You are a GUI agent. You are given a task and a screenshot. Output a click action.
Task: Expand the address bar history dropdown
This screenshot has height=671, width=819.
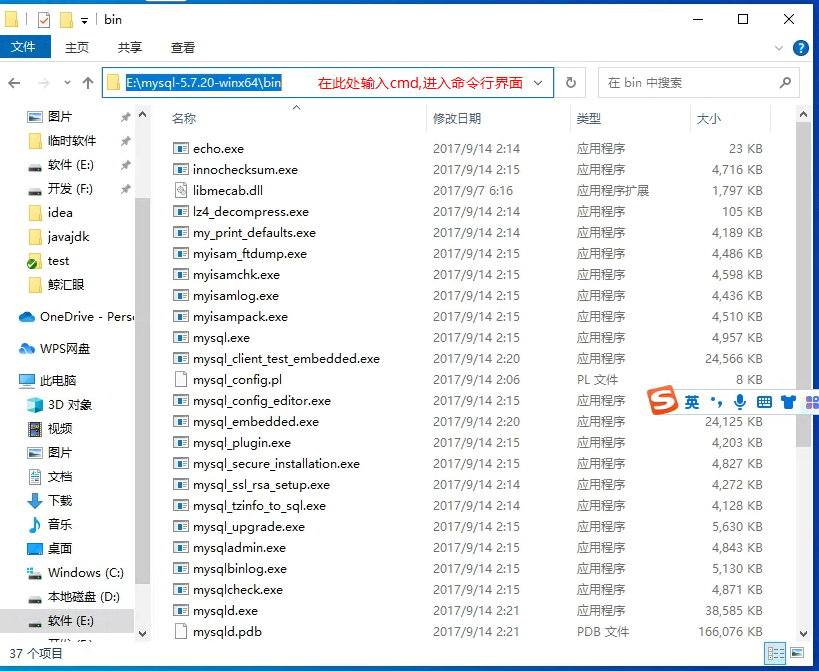pyautogui.click(x=539, y=83)
